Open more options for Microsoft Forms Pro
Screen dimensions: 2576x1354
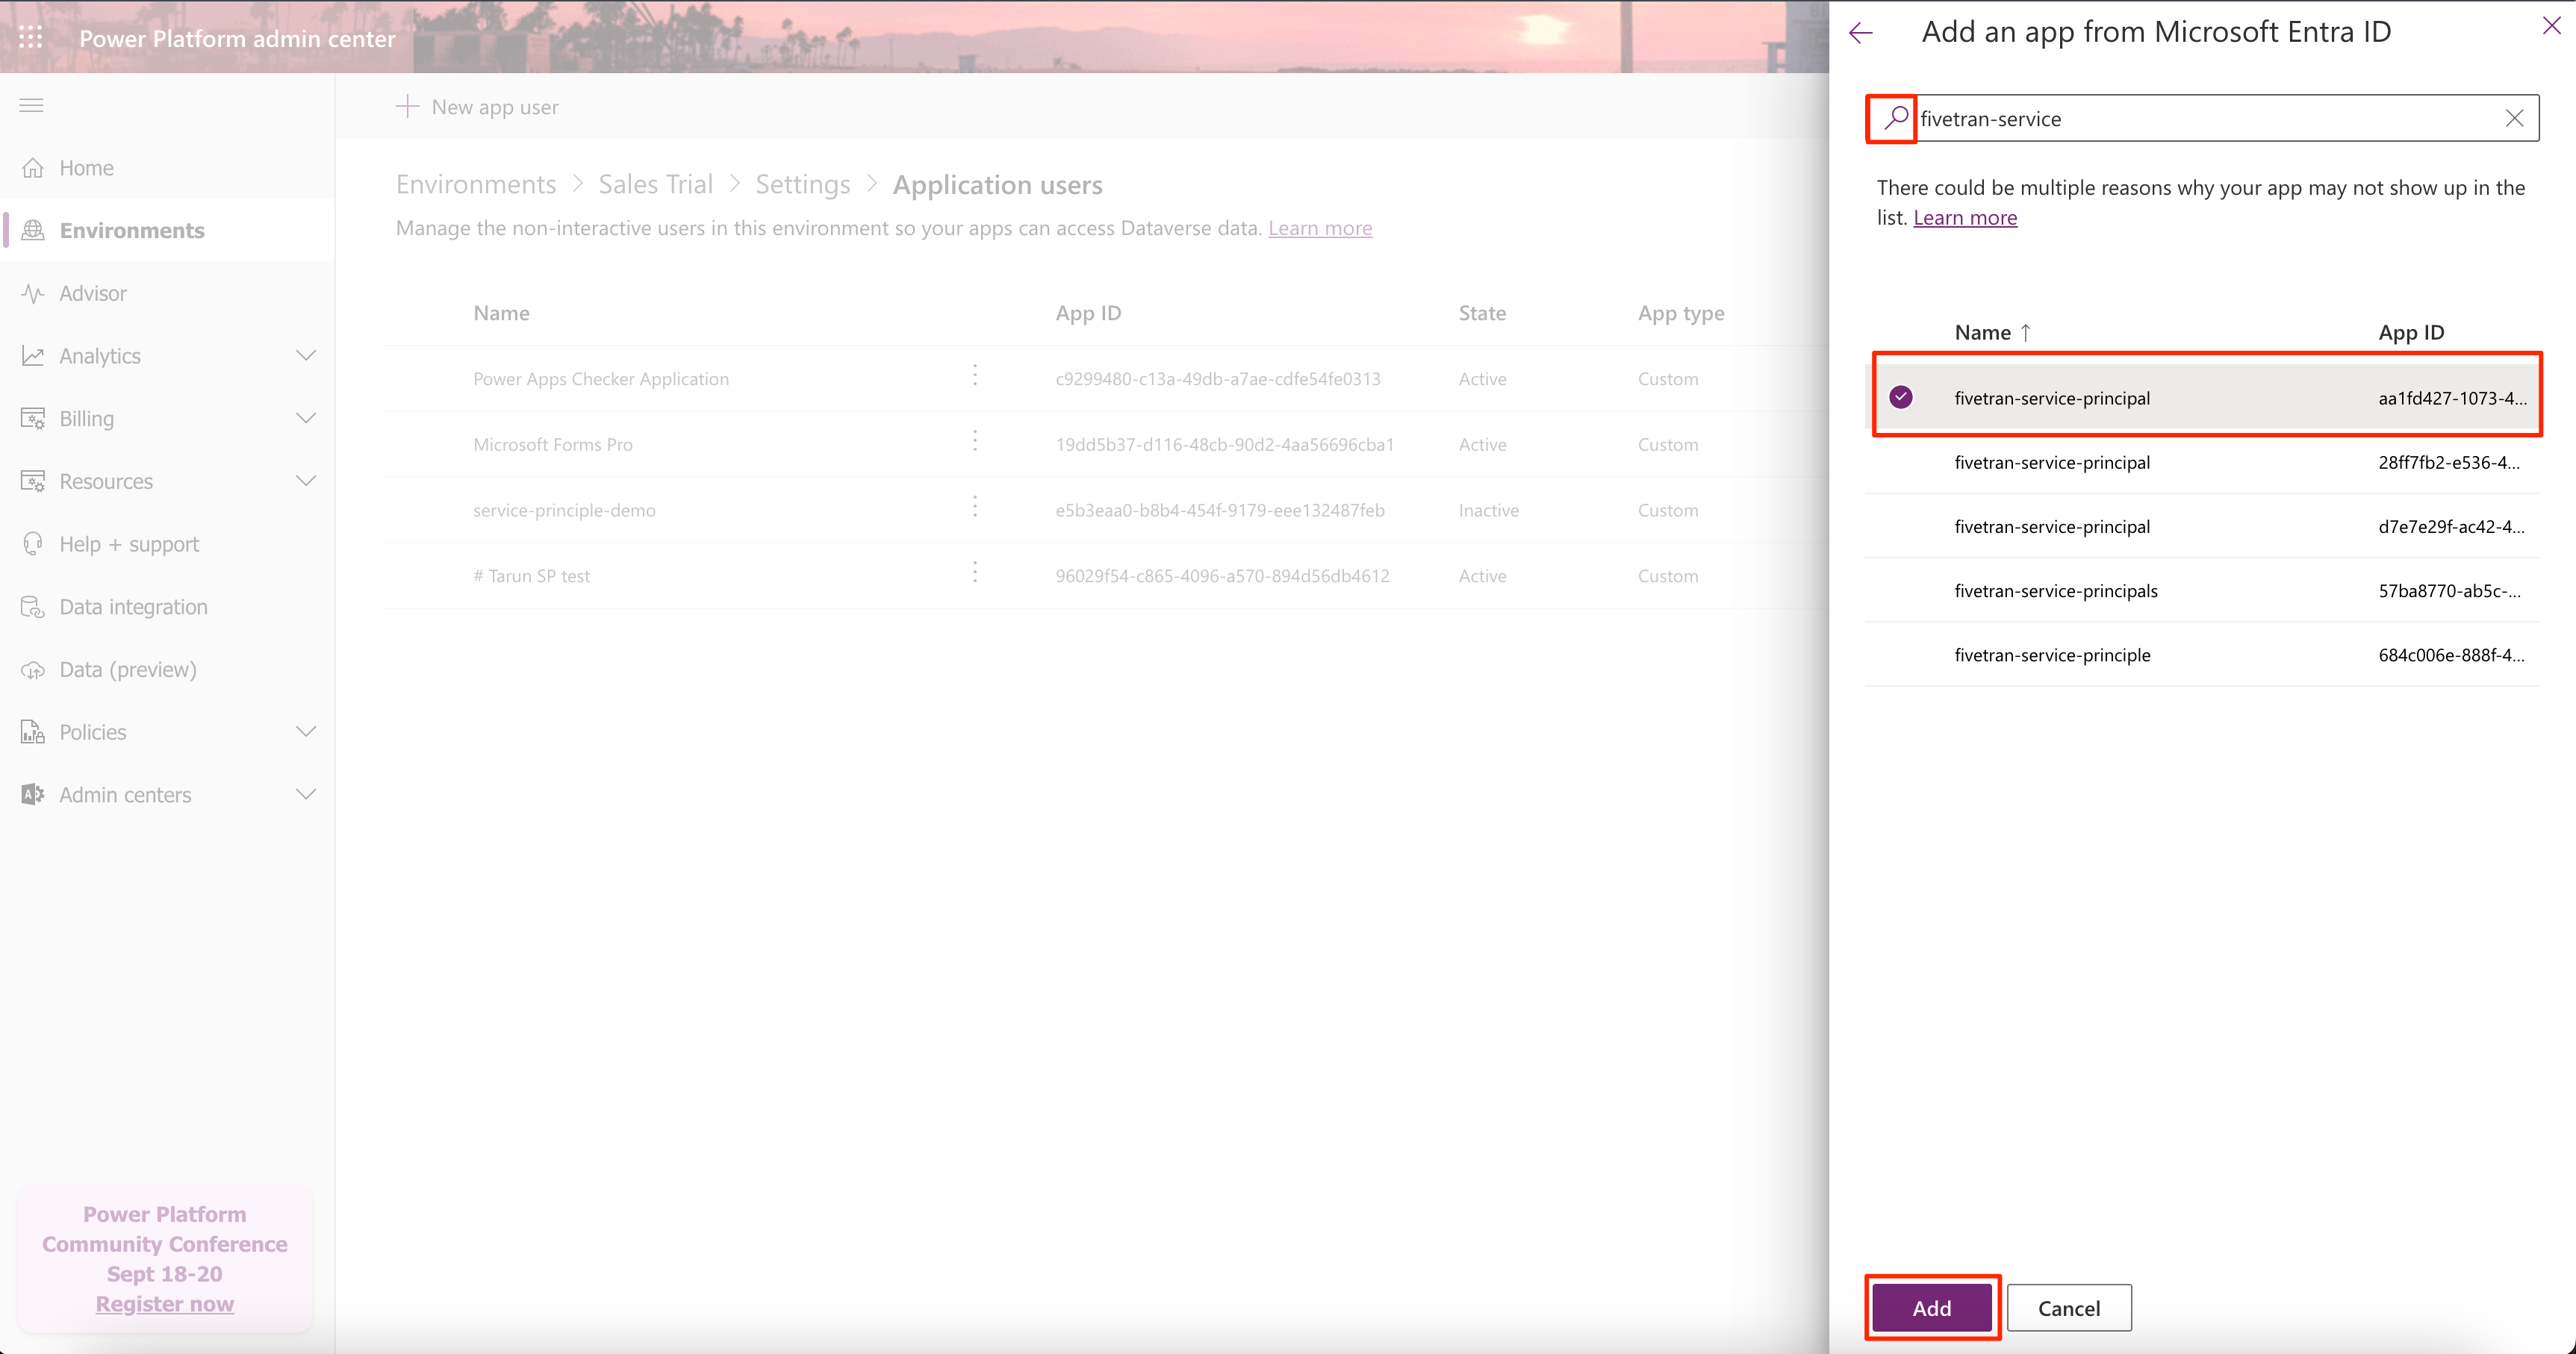click(x=975, y=441)
